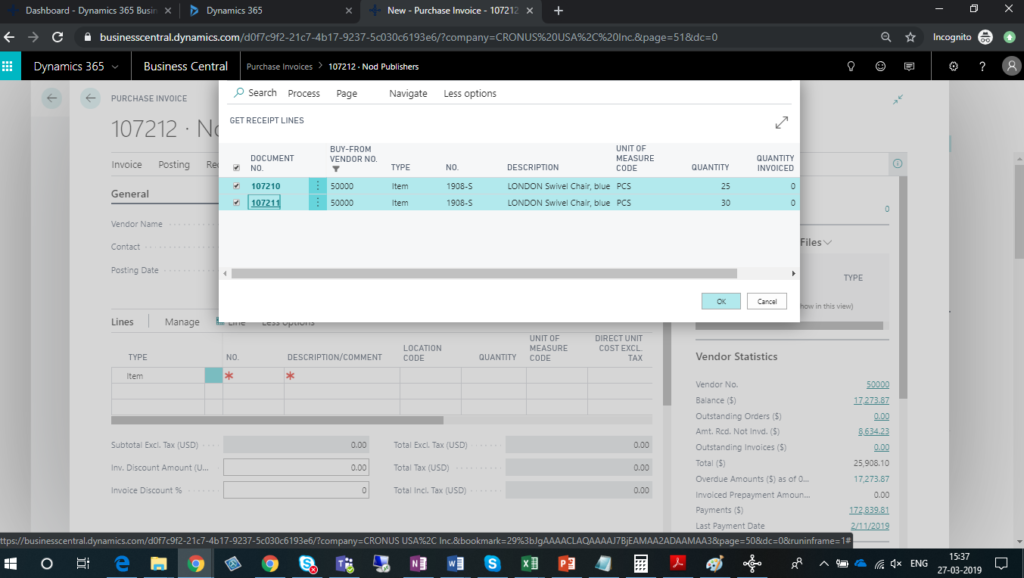Toggle the select-all checkbox in header row
The width and height of the screenshot is (1024, 578).
[236, 168]
